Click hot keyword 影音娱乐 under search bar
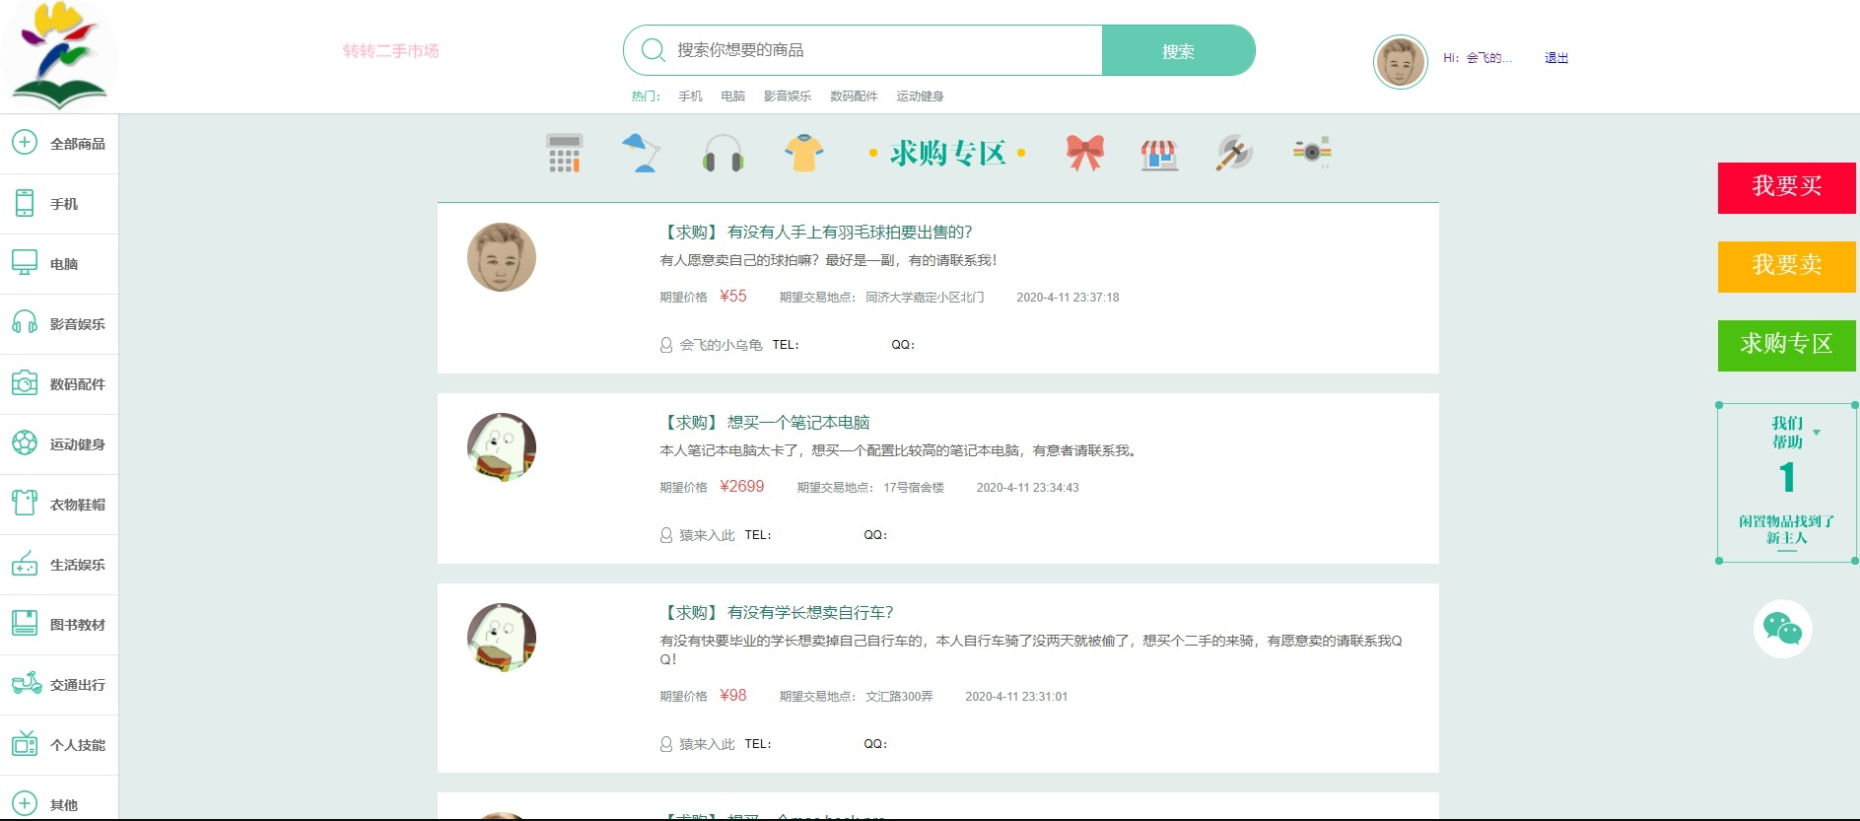Viewport: 1860px width, 821px height. pyautogui.click(x=787, y=96)
